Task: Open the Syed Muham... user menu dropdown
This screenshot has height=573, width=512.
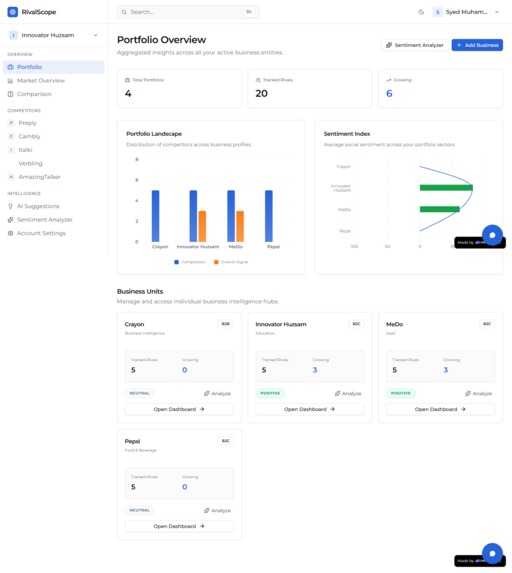Action: [x=466, y=12]
